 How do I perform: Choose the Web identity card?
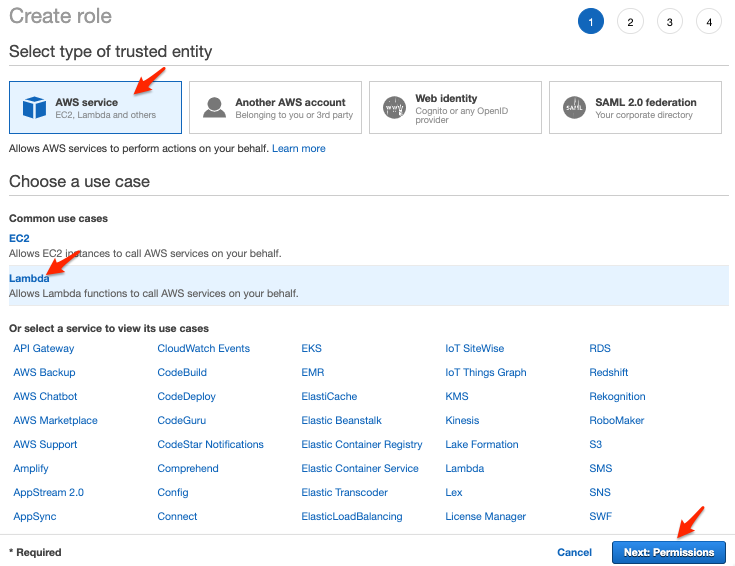455,107
